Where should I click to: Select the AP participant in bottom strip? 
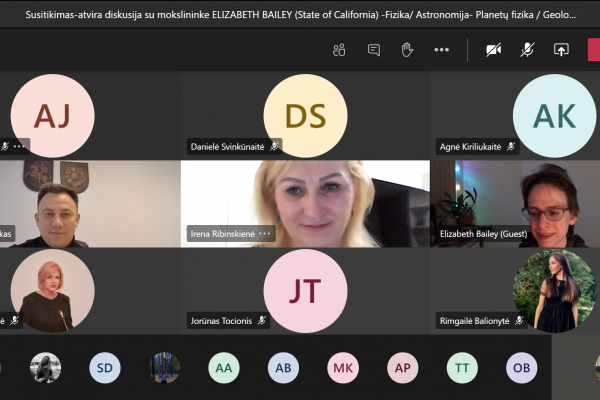pyautogui.click(x=403, y=368)
